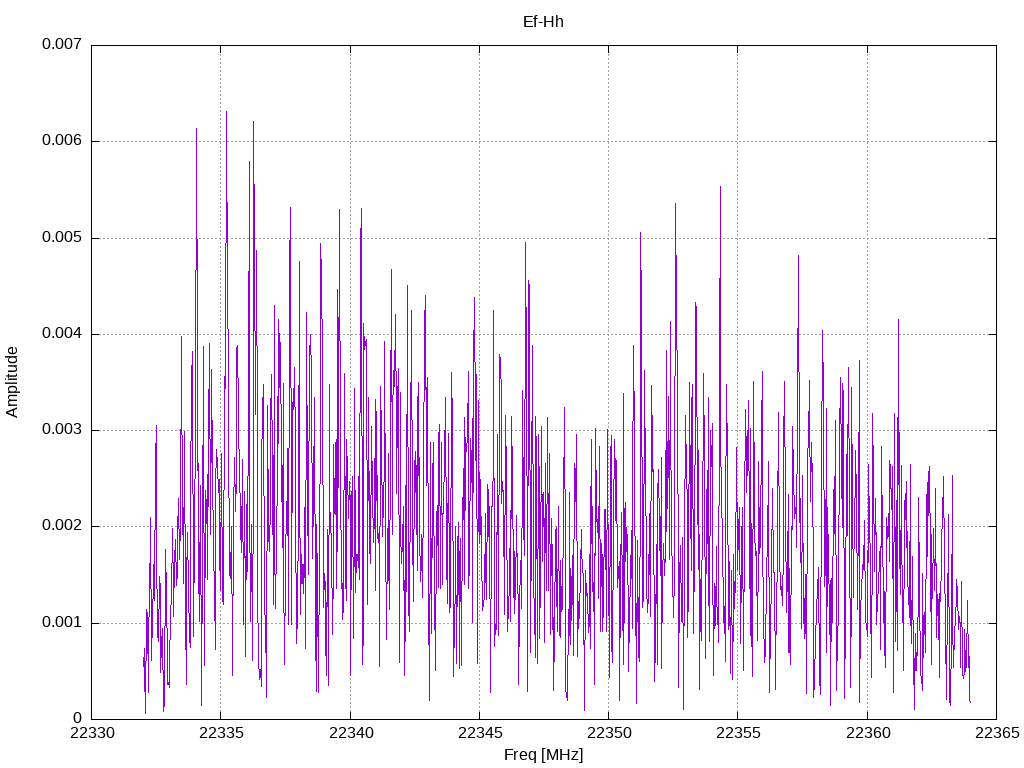Click the y-axis label Amplitude
1024x768 pixels.
[x=12, y=382]
